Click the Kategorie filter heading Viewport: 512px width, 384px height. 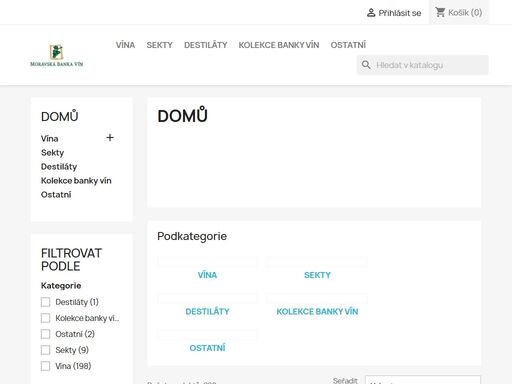tap(61, 286)
